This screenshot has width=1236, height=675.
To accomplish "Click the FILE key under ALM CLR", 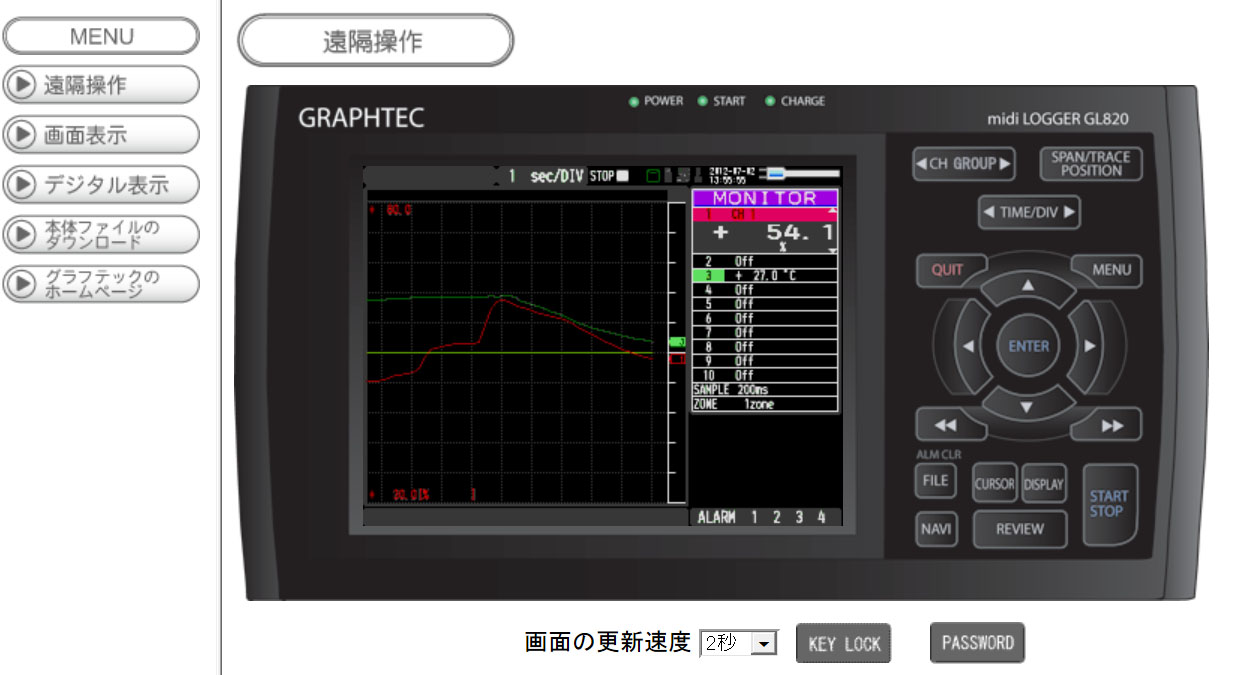I will pyautogui.click(x=935, y=481).
